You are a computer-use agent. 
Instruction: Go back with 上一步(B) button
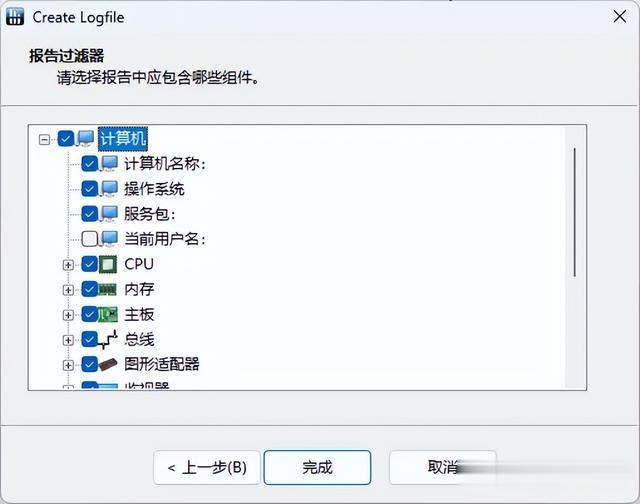207,467
